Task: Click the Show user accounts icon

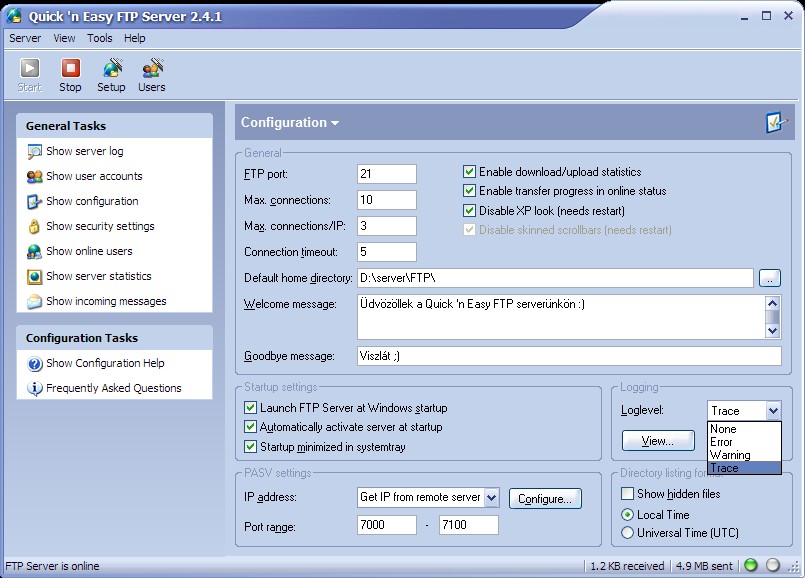Action: (34, 177)
